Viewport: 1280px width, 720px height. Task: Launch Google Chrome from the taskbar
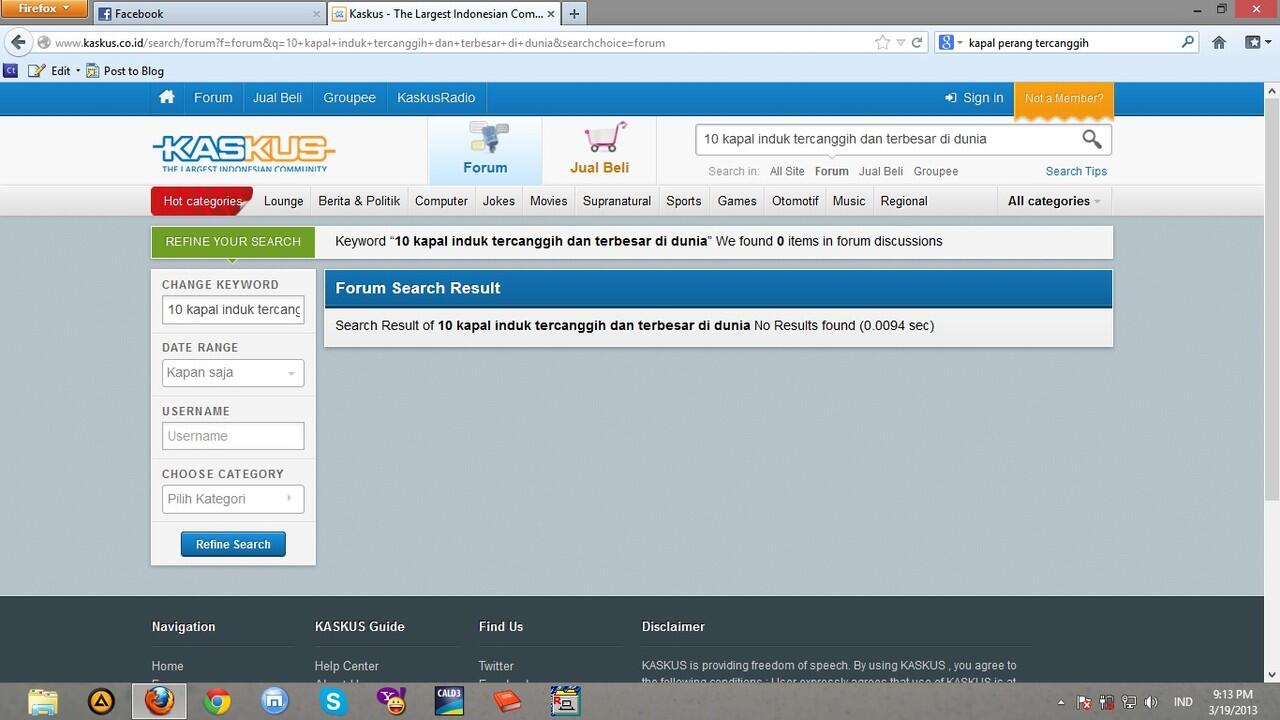(x=217, y=701)
